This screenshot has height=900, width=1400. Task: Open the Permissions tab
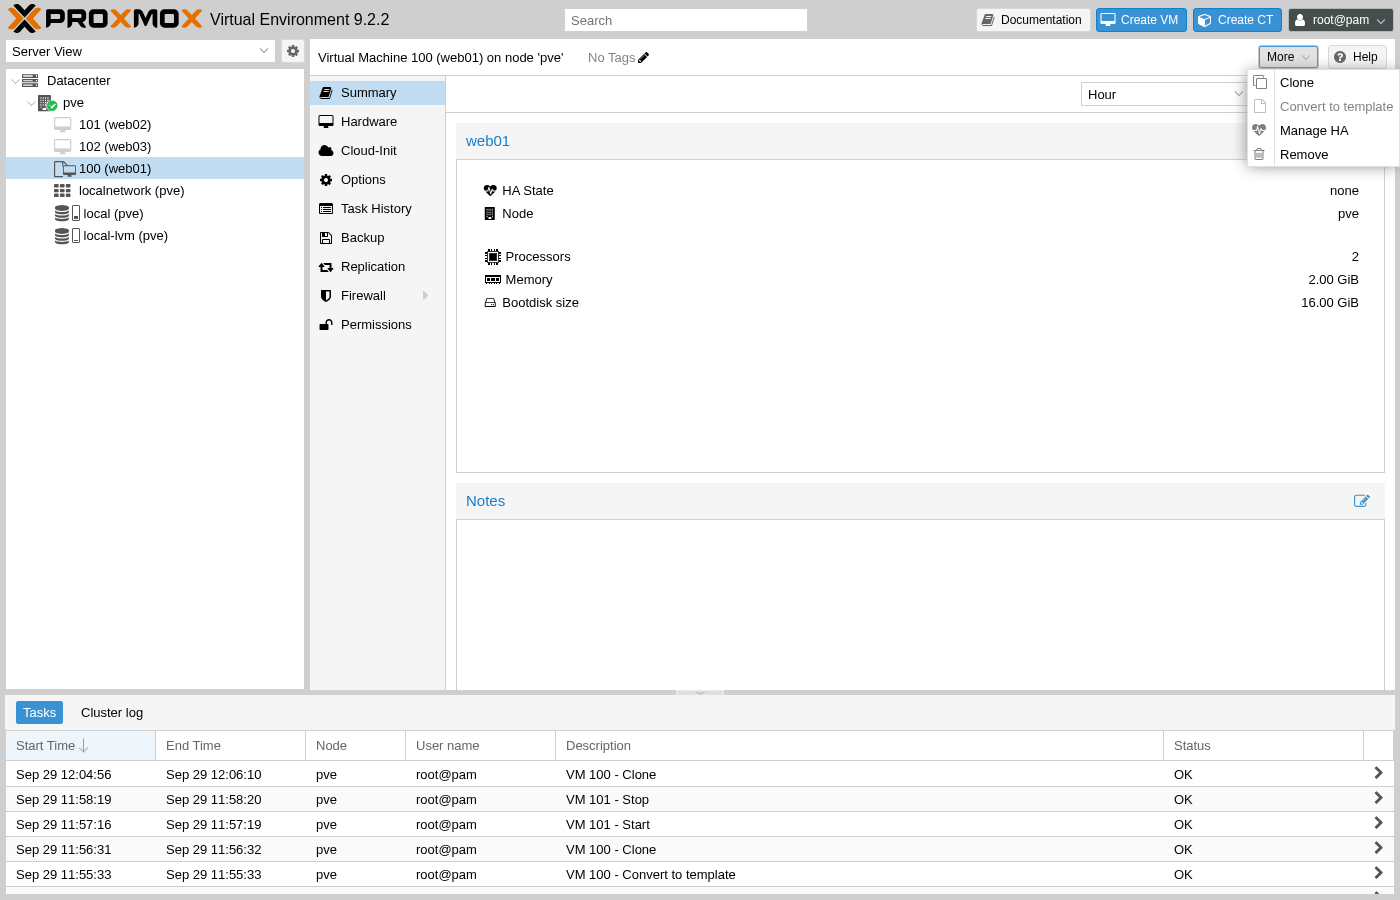pos(377,325)
